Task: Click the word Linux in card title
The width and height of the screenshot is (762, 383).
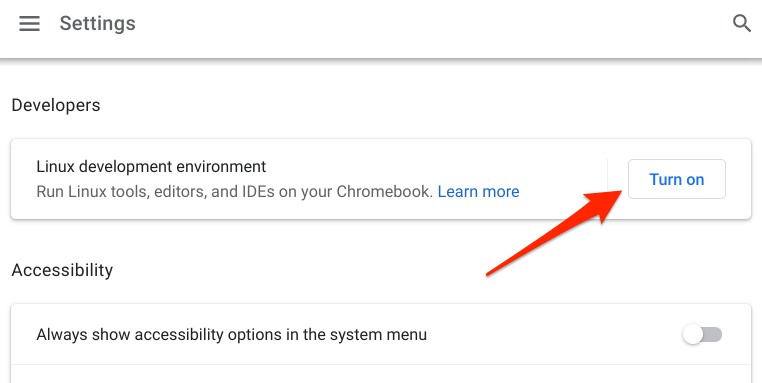Action: [x=55, y=167]
